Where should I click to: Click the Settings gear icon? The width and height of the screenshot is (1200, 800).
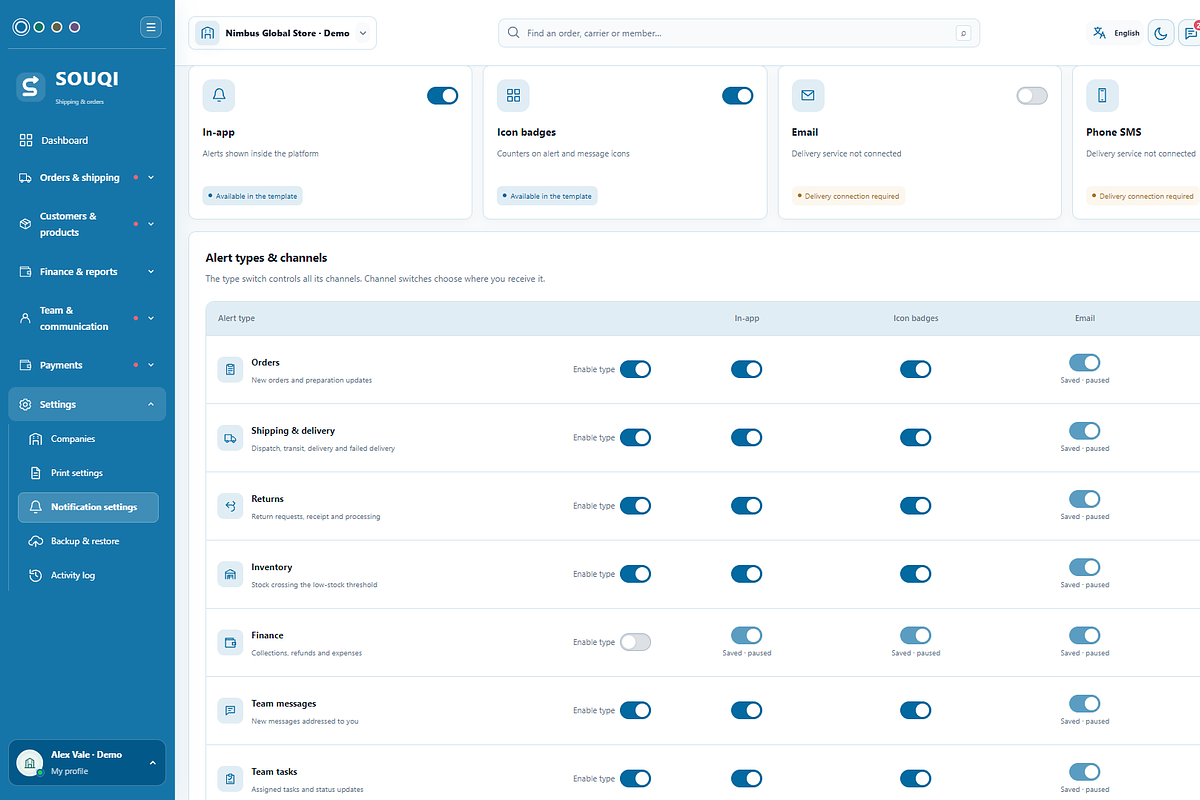[26, 404]
